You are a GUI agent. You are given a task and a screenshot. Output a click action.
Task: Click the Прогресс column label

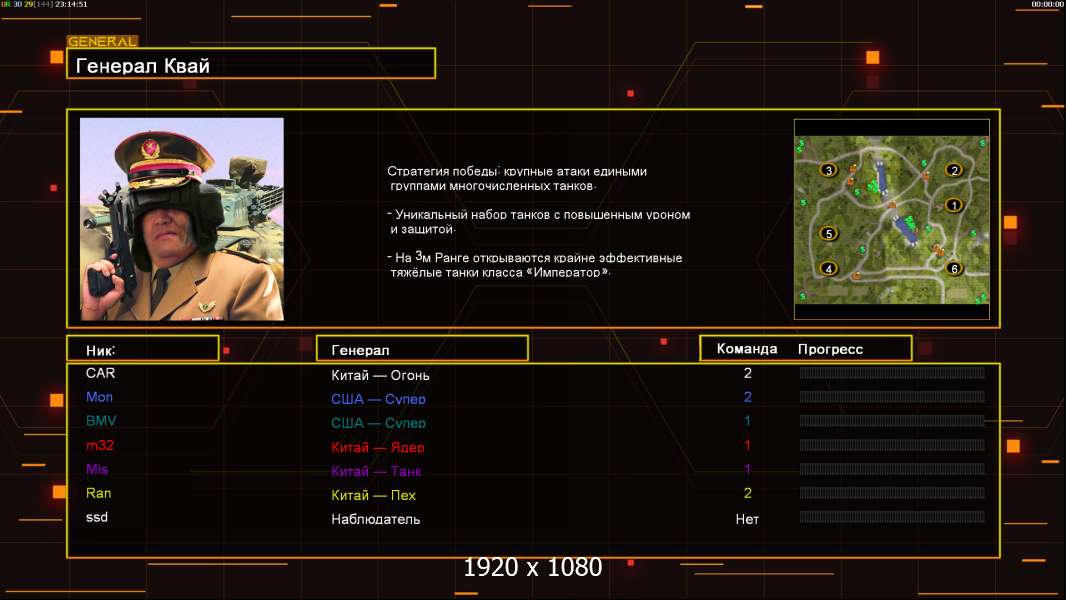(x=830, y=349)
